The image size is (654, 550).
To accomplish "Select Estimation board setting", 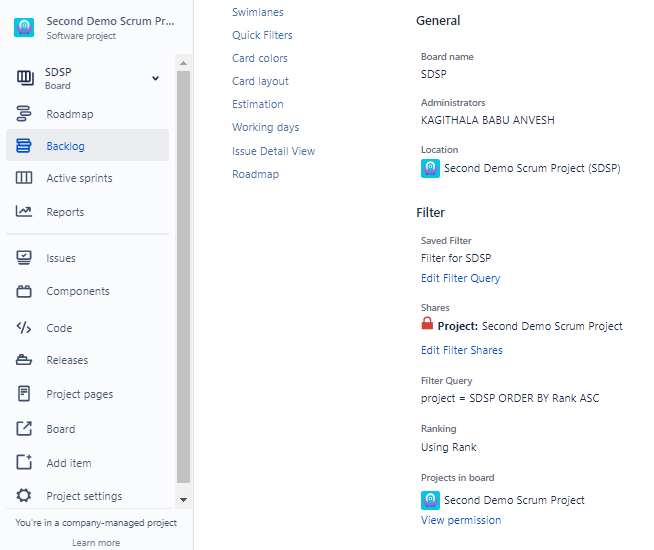I will [258, 104].
